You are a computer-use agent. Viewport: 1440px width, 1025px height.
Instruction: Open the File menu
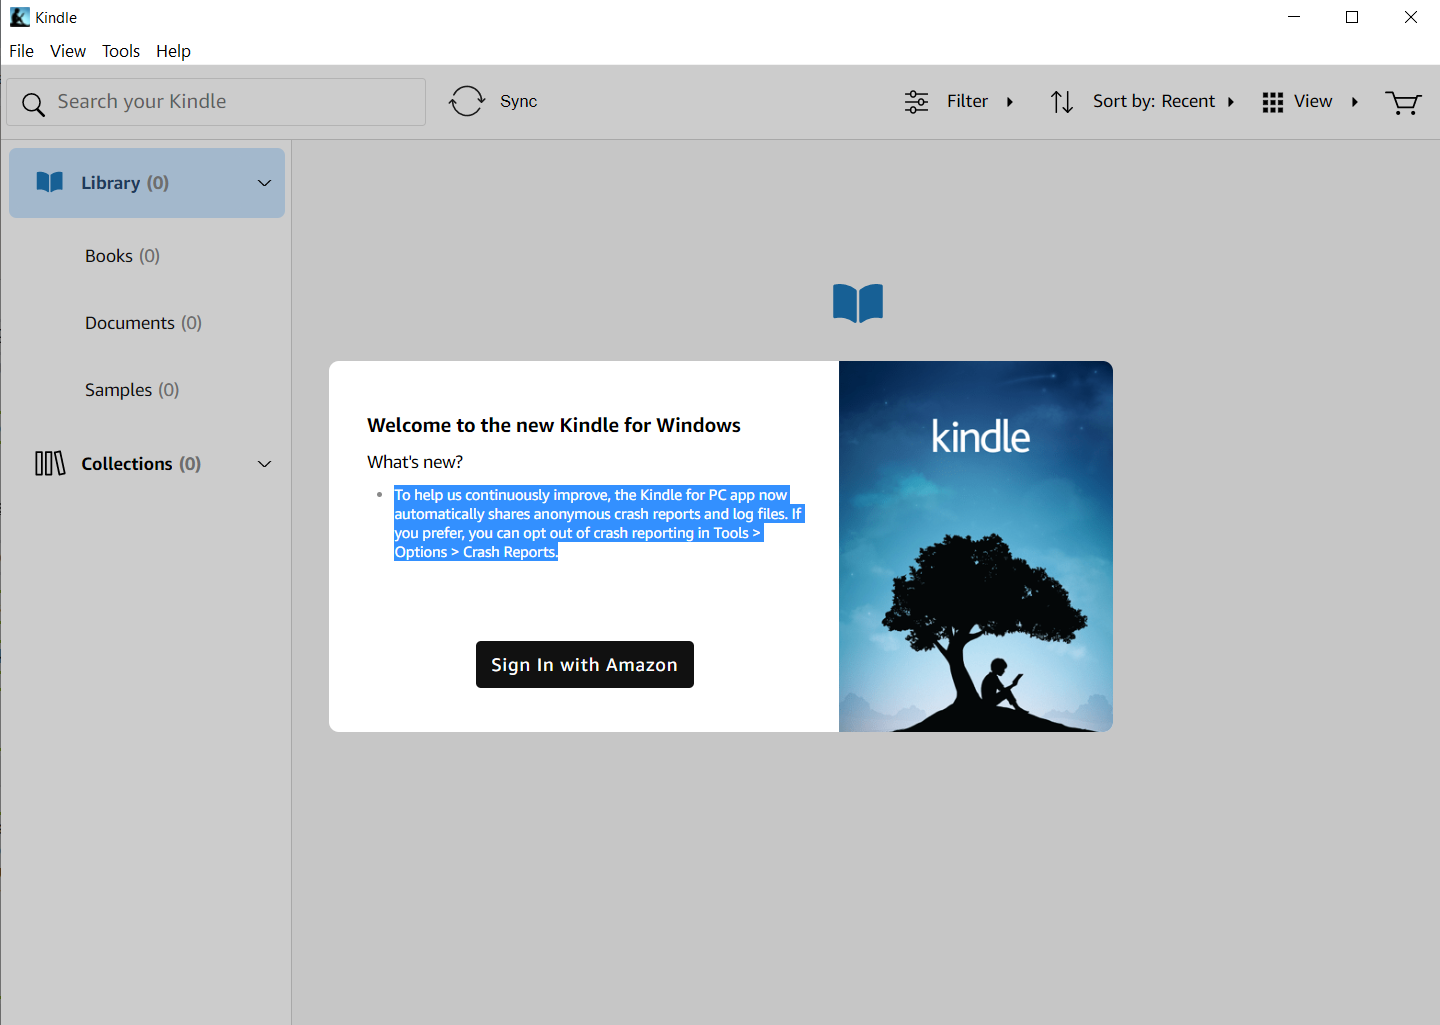tap(20, 51)
